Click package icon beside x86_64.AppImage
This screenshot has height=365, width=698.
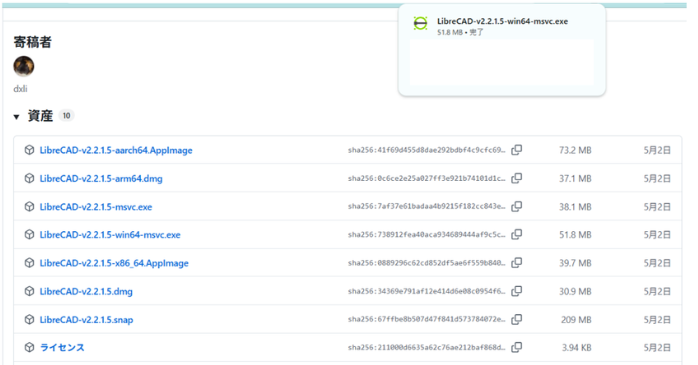pos(29,263)
